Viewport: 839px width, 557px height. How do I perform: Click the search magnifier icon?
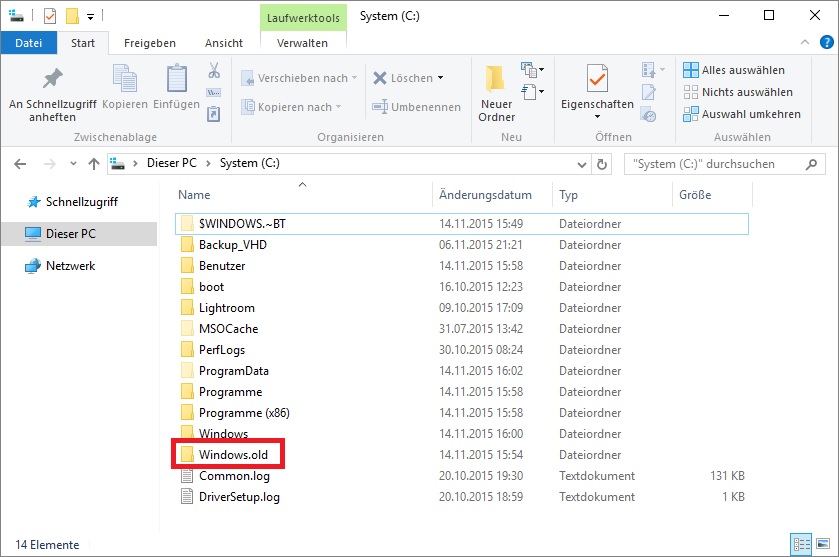click(811, 164)
